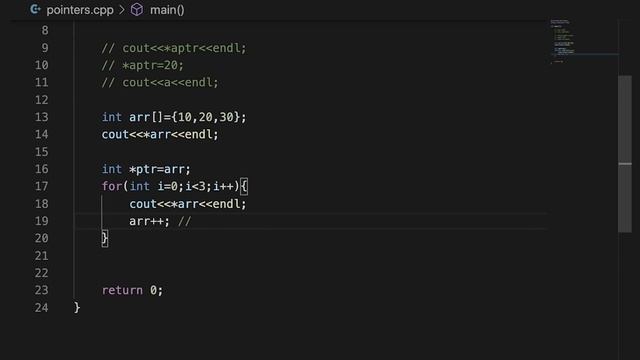This screenshot has height=360, width=640.
Task: Click line number 13 in gutter
Action: click(42, 117)
